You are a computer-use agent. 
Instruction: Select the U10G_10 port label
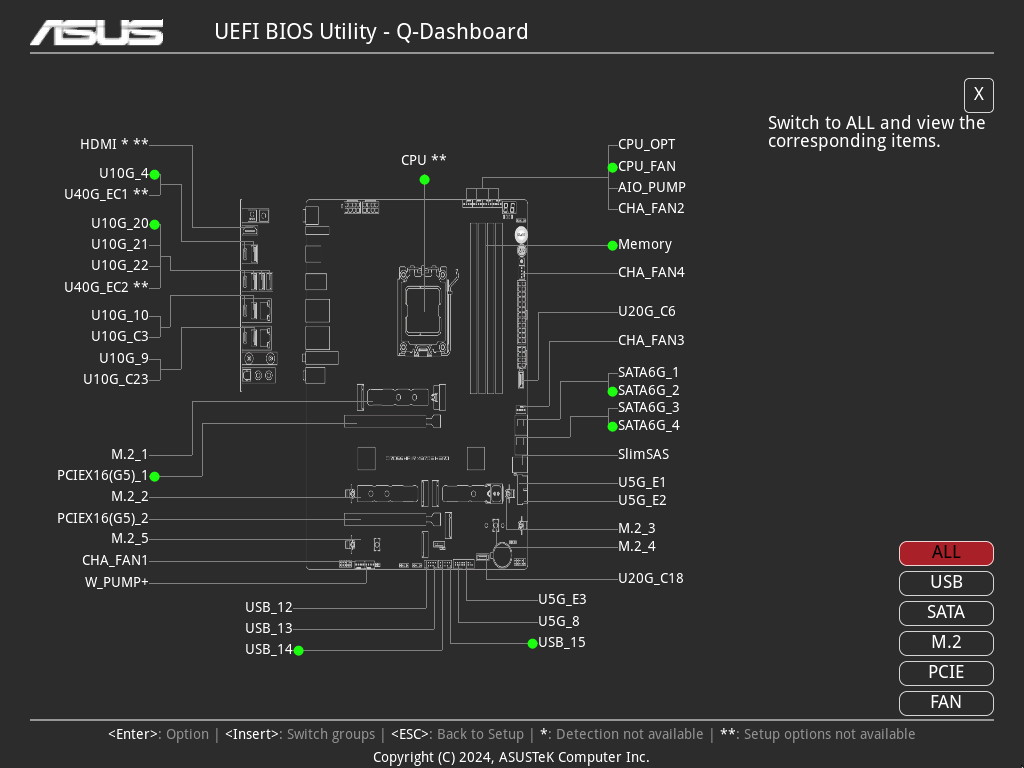(120, 315)
